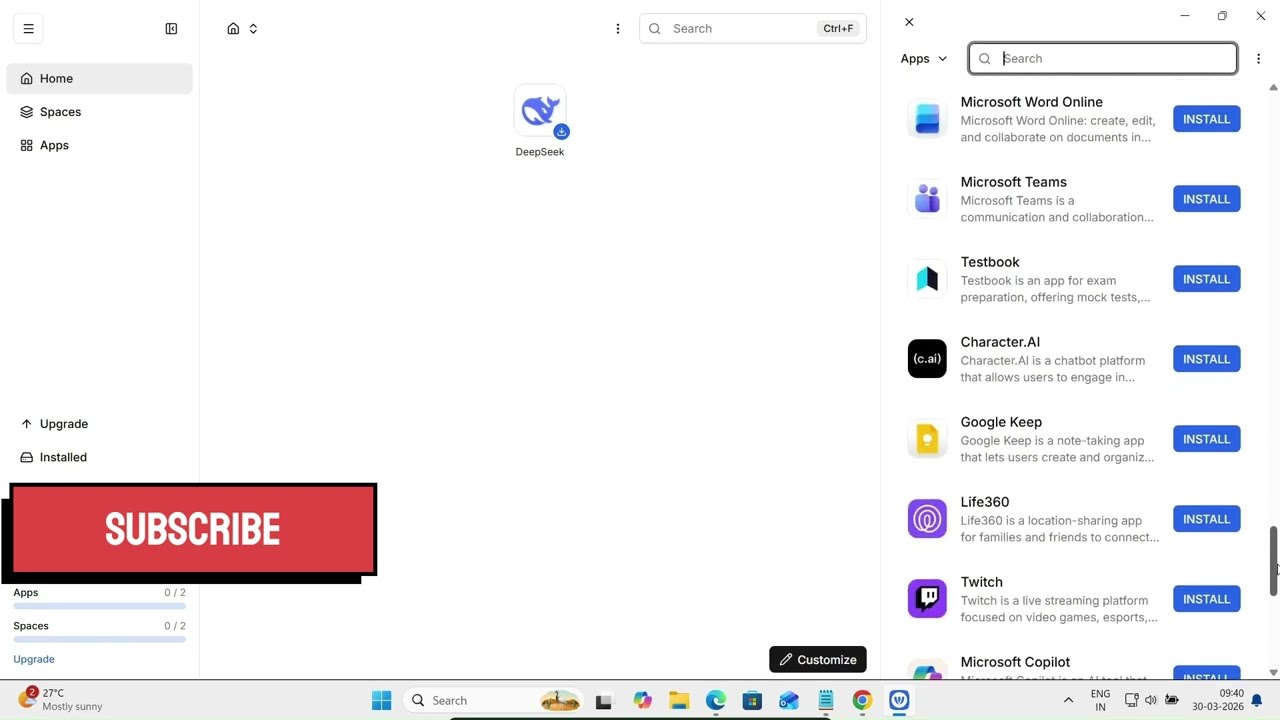Open Copilot from the taskbar
This screenshot has height=720, width=1280.
pyautogui.click(x=642, y=701)
